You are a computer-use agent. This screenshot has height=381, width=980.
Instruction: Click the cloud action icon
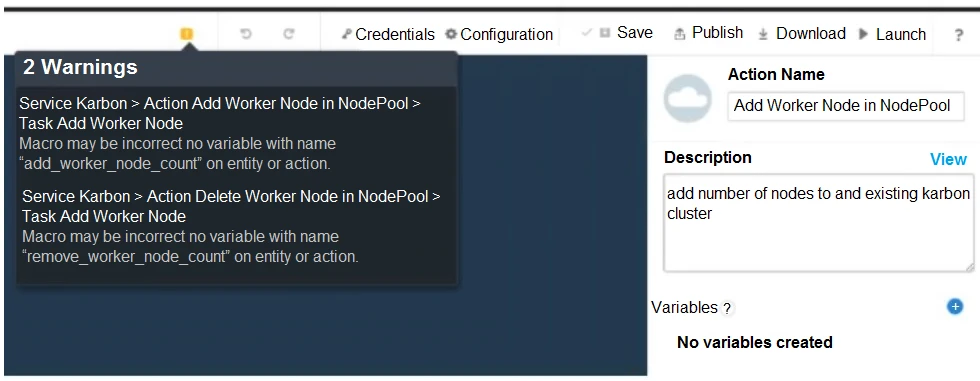point(688,98)
